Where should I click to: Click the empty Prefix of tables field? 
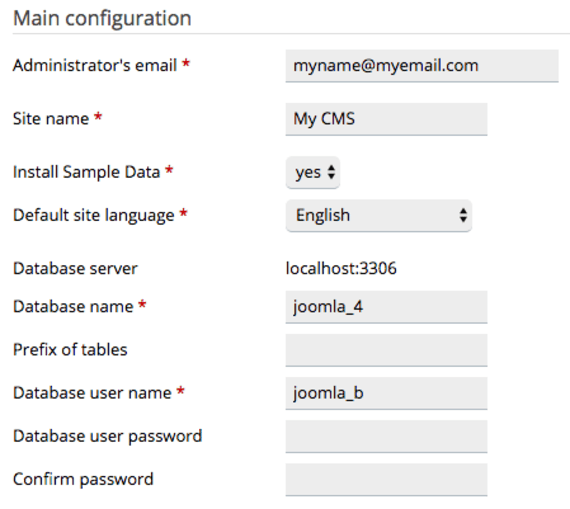[x=386, y=350]
